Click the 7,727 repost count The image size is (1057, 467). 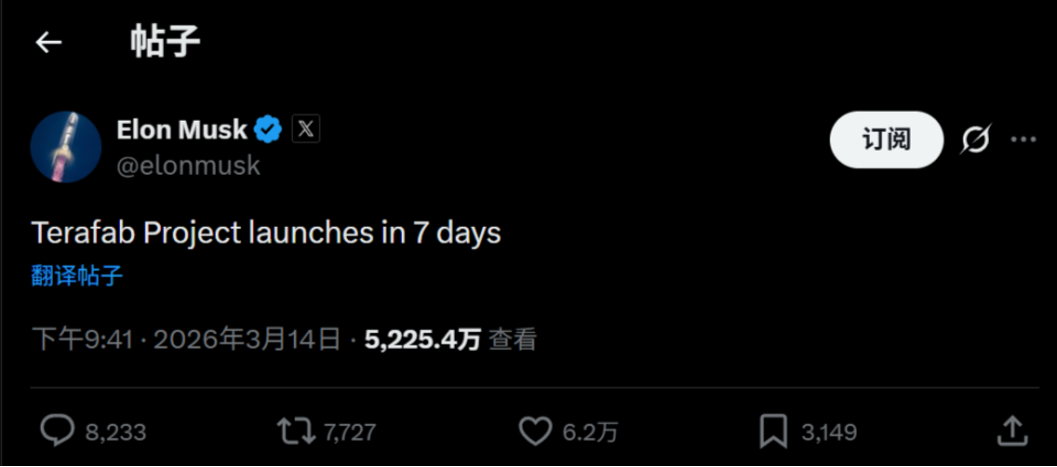[350, 432]
